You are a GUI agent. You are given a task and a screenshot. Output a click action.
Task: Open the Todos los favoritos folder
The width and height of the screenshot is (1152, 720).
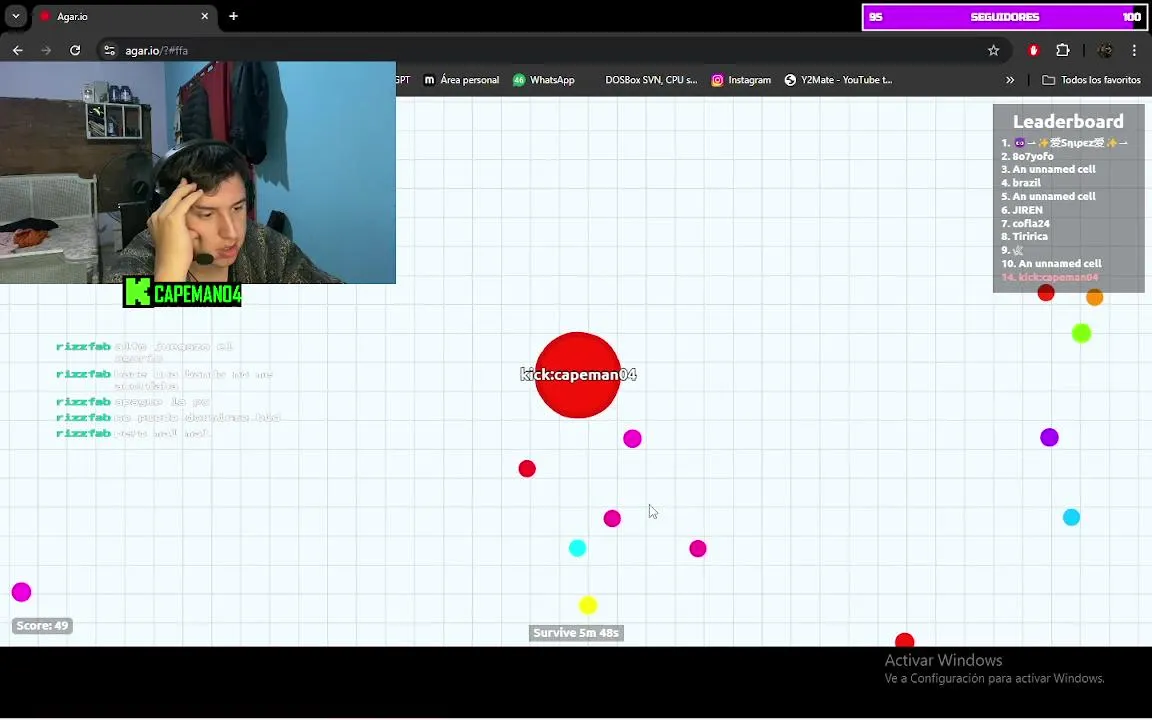point(1092,80)
